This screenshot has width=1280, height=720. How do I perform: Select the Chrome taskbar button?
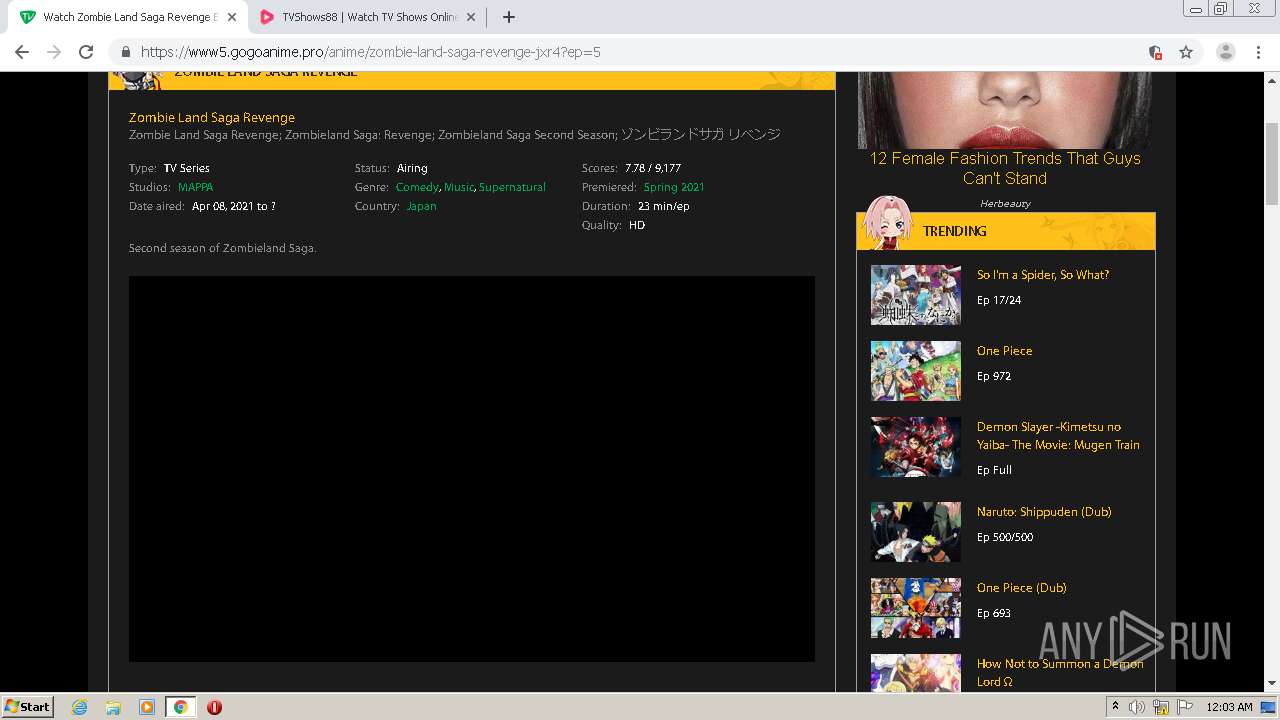tap(181, 707)
